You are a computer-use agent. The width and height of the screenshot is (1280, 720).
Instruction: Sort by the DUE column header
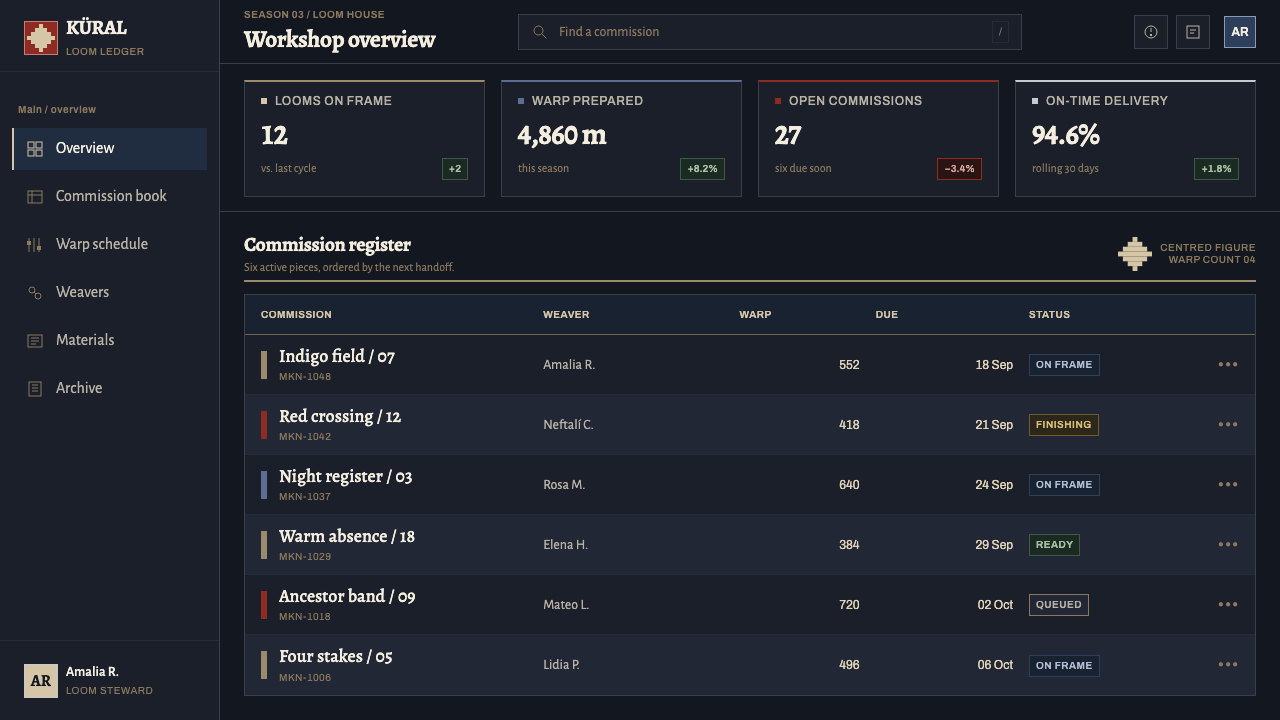887,314
